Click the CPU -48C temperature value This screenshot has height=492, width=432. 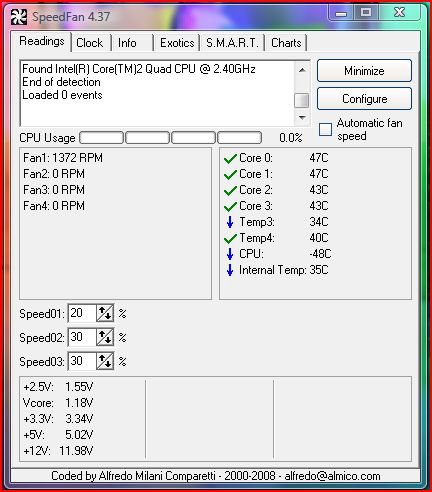click(320, 254)
